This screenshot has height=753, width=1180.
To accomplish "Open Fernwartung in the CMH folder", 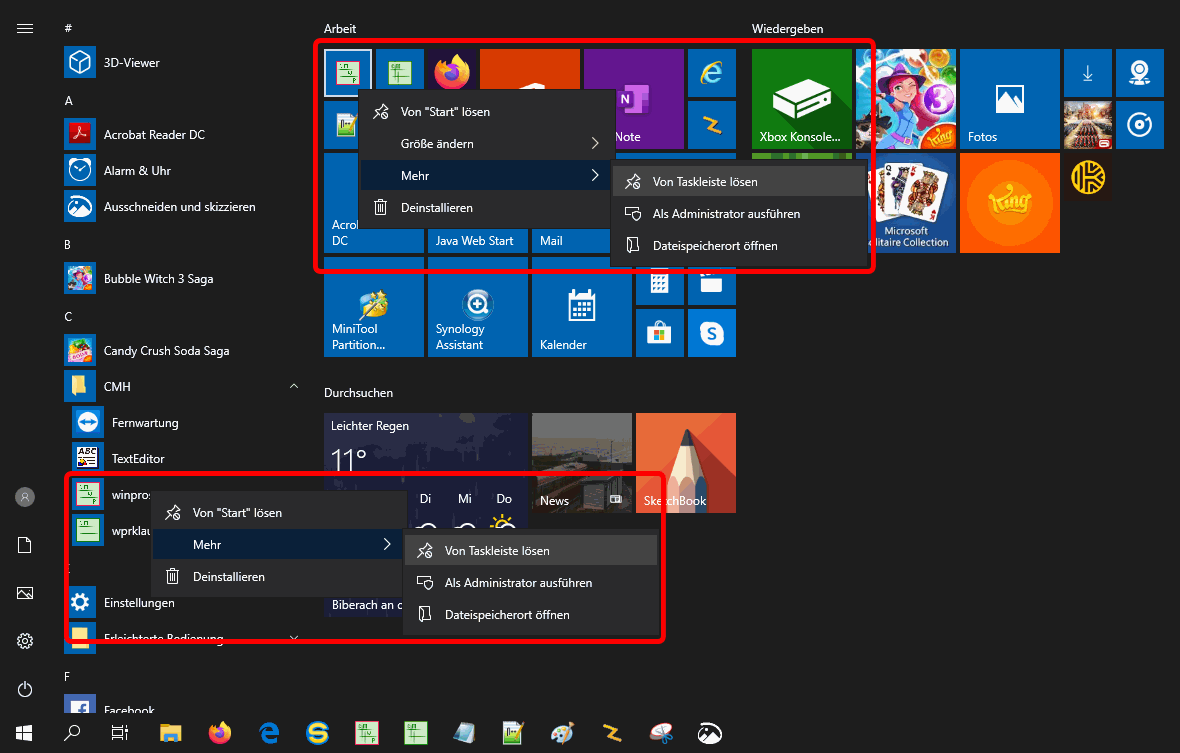I will pos(144,423).
